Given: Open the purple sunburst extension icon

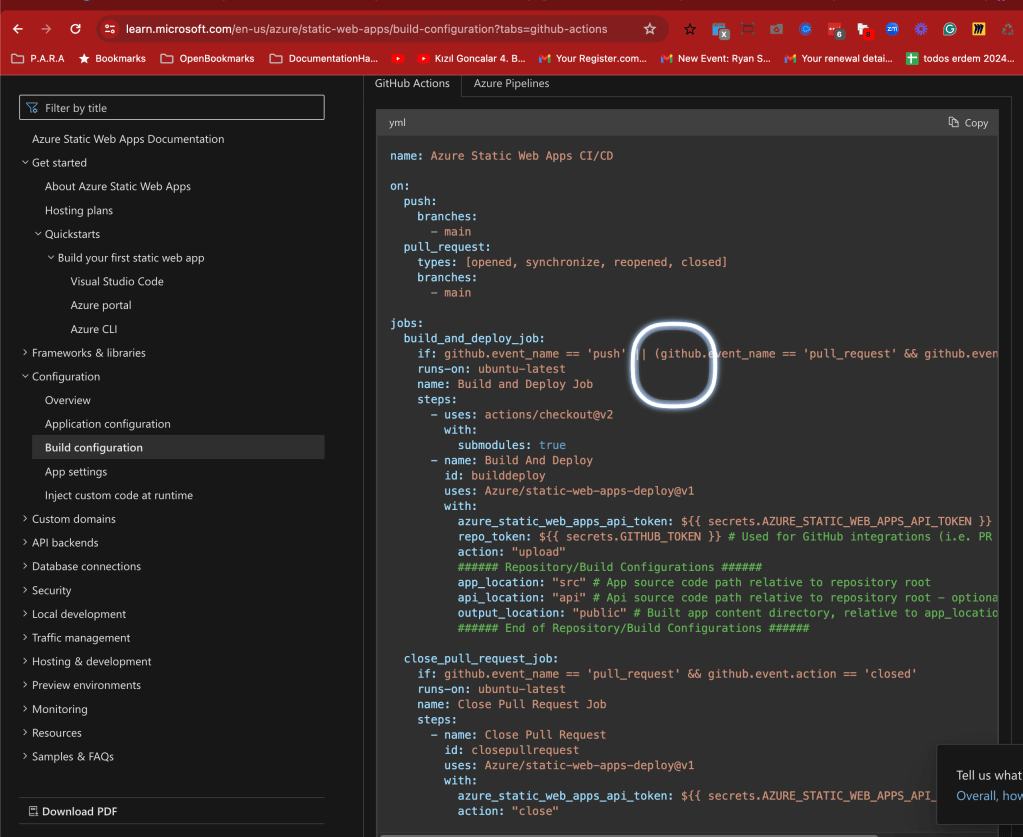Looking at the screenshot, I should coord(921,29).
